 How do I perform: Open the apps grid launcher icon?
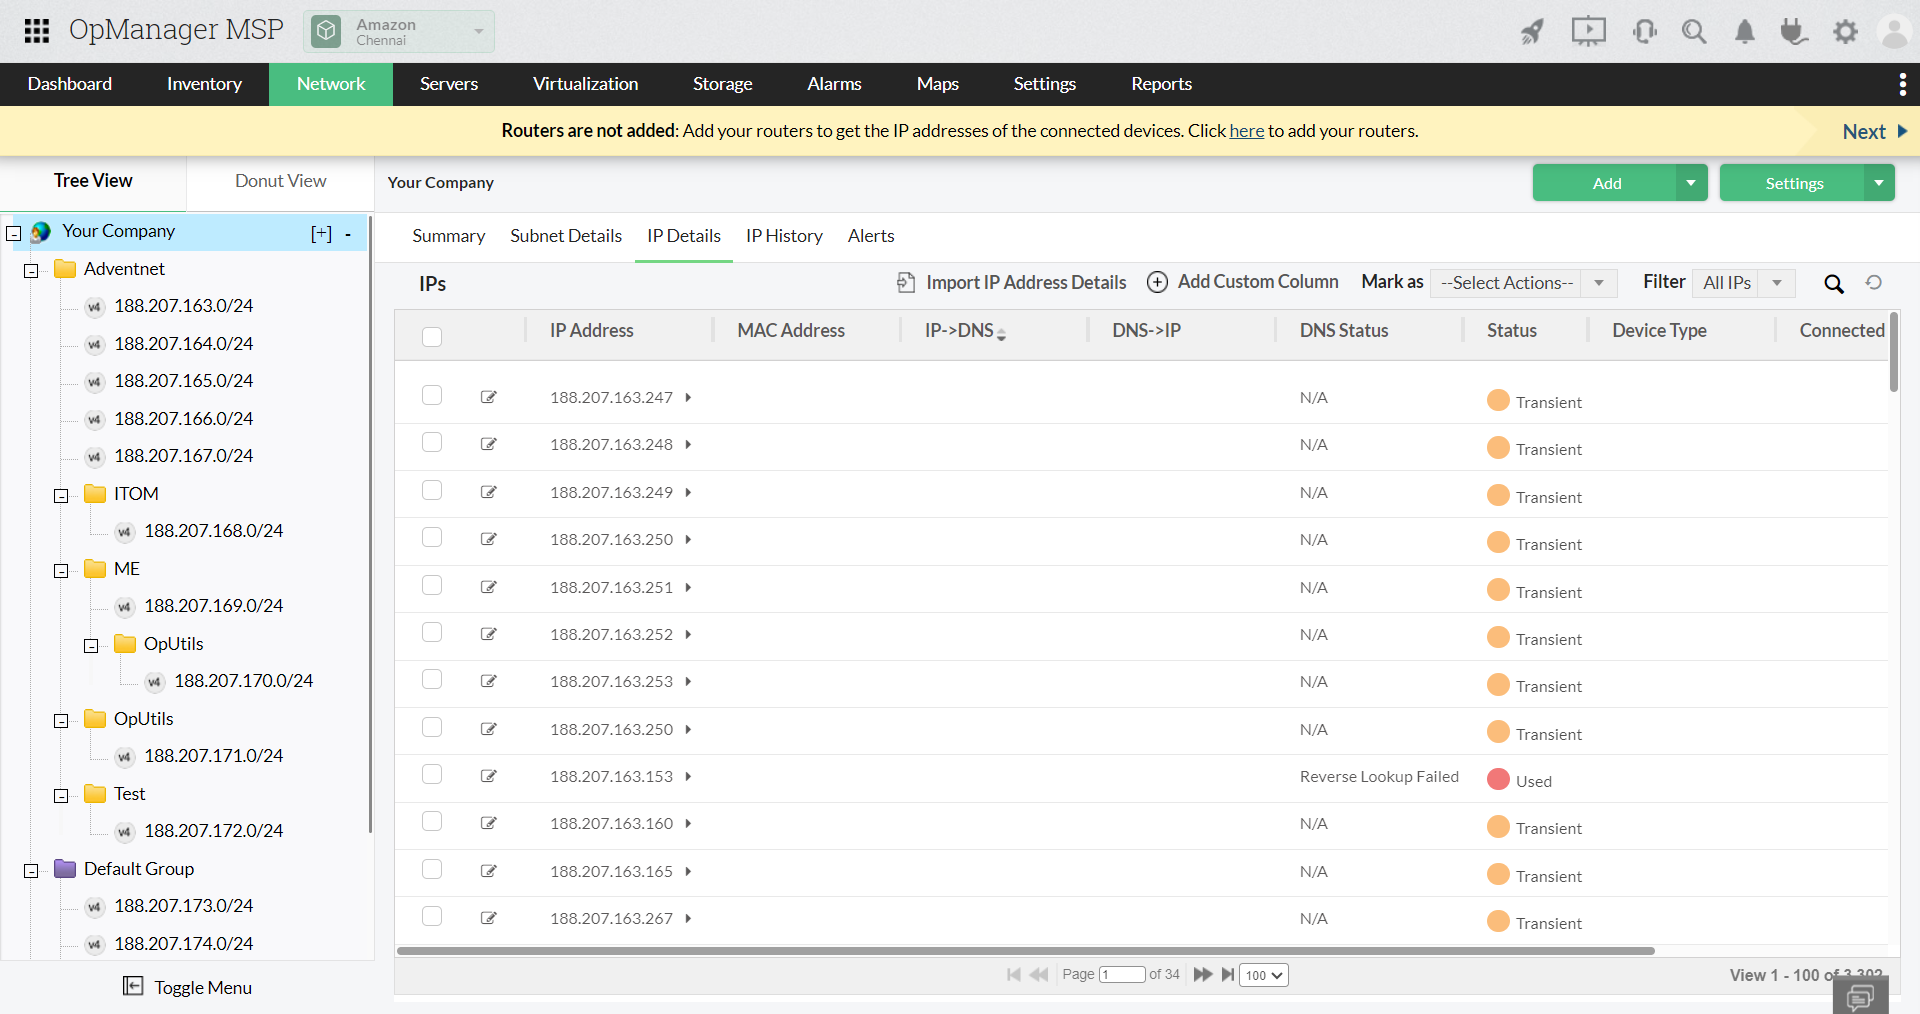(37, 31)
